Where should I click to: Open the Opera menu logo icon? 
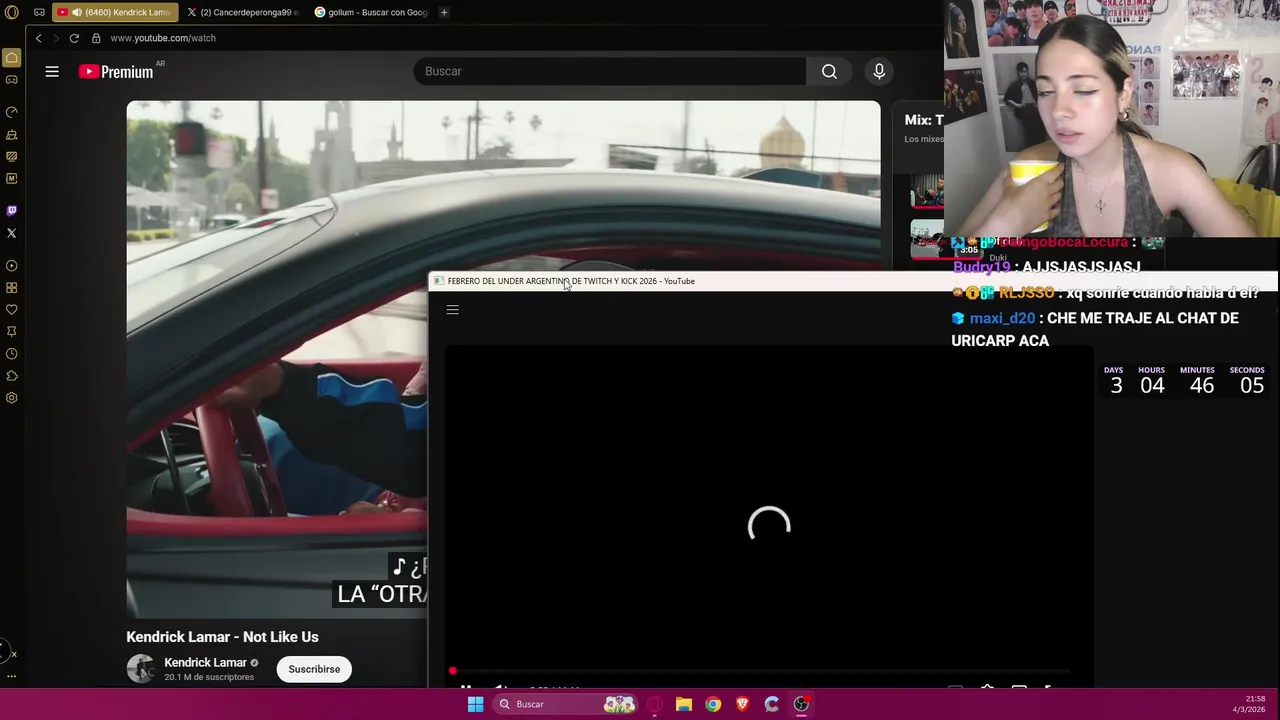[12, 12]
